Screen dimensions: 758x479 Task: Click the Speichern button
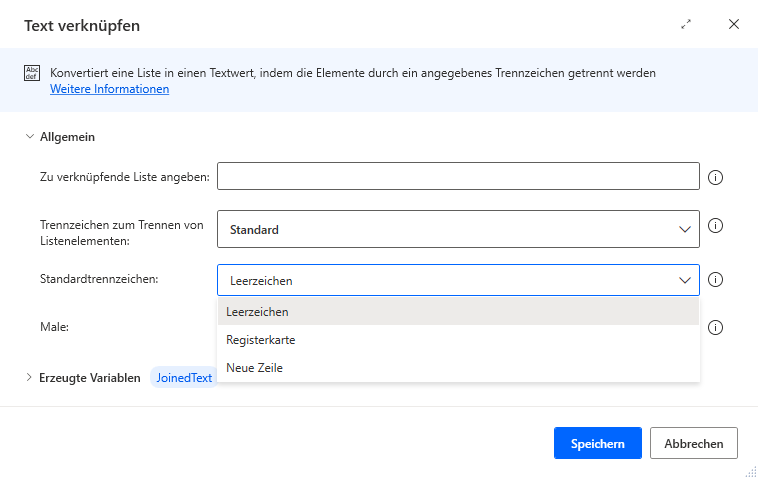pos(598,443)
